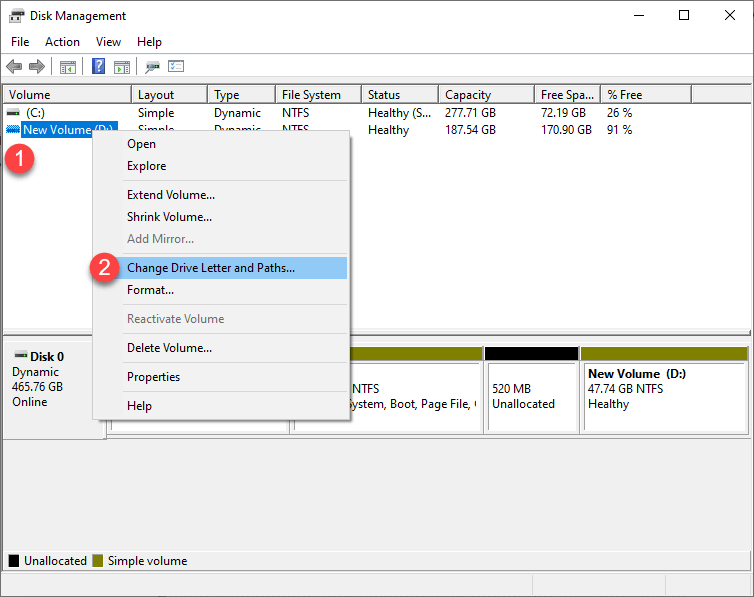Choose Delete Volume... from context menu

(x=169, y=348)
